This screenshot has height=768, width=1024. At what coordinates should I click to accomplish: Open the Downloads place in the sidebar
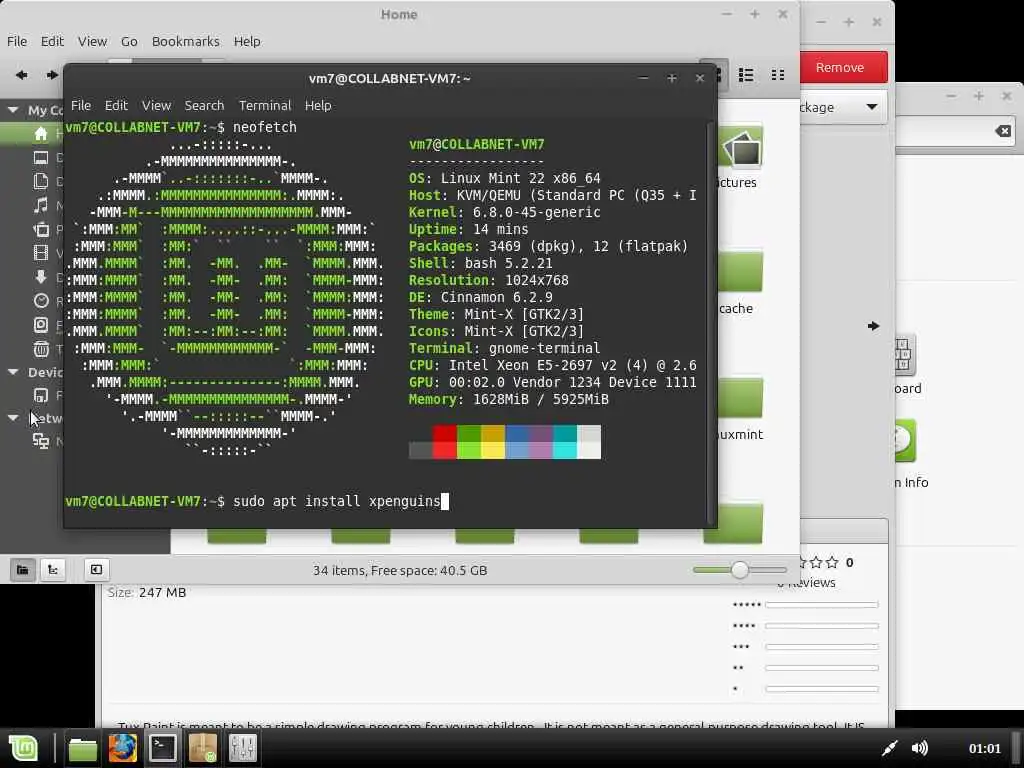40,277
